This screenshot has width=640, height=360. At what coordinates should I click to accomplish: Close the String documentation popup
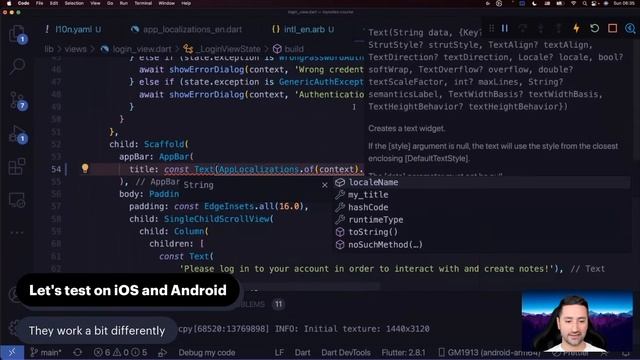point(324,185)
